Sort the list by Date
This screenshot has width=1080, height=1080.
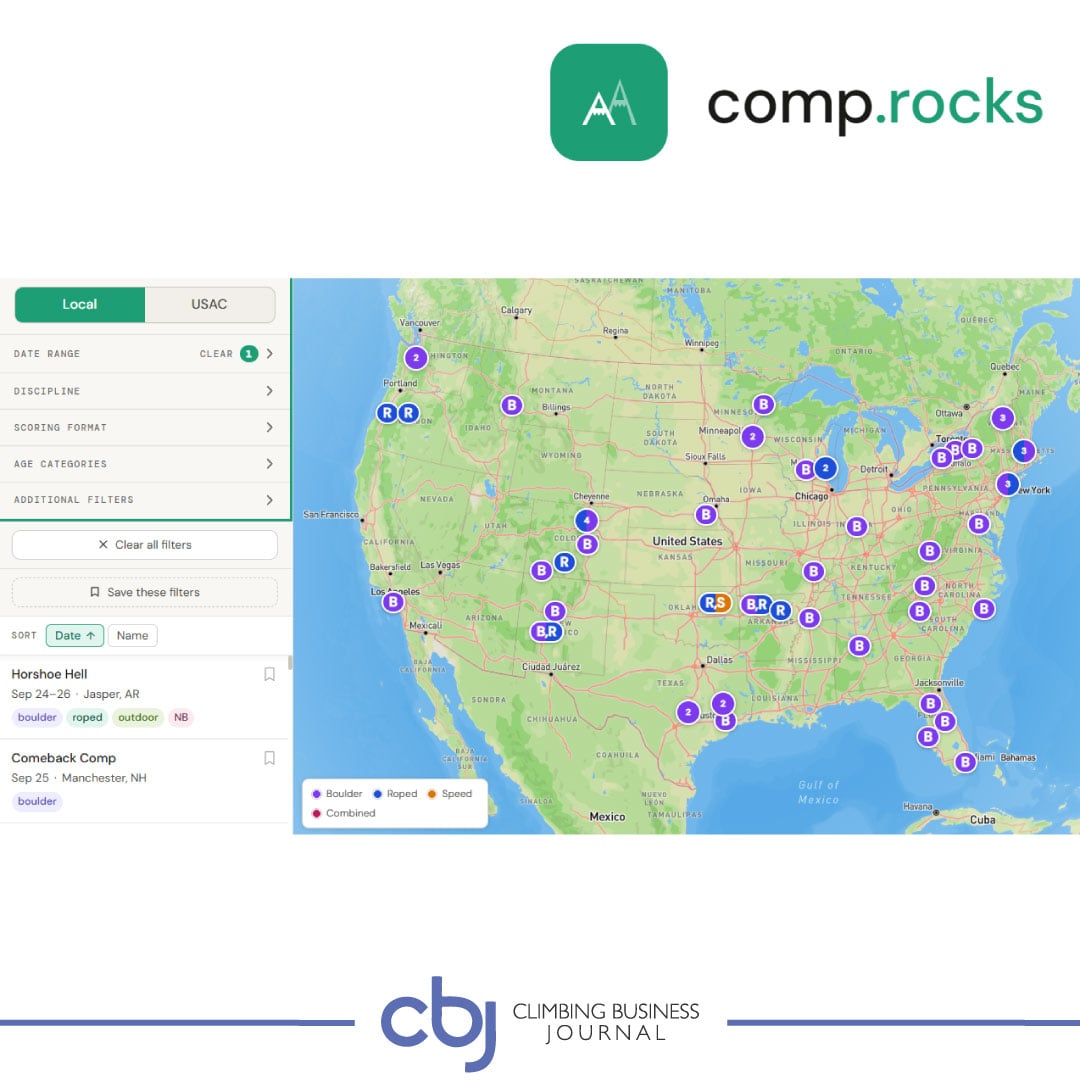point(74,636)
